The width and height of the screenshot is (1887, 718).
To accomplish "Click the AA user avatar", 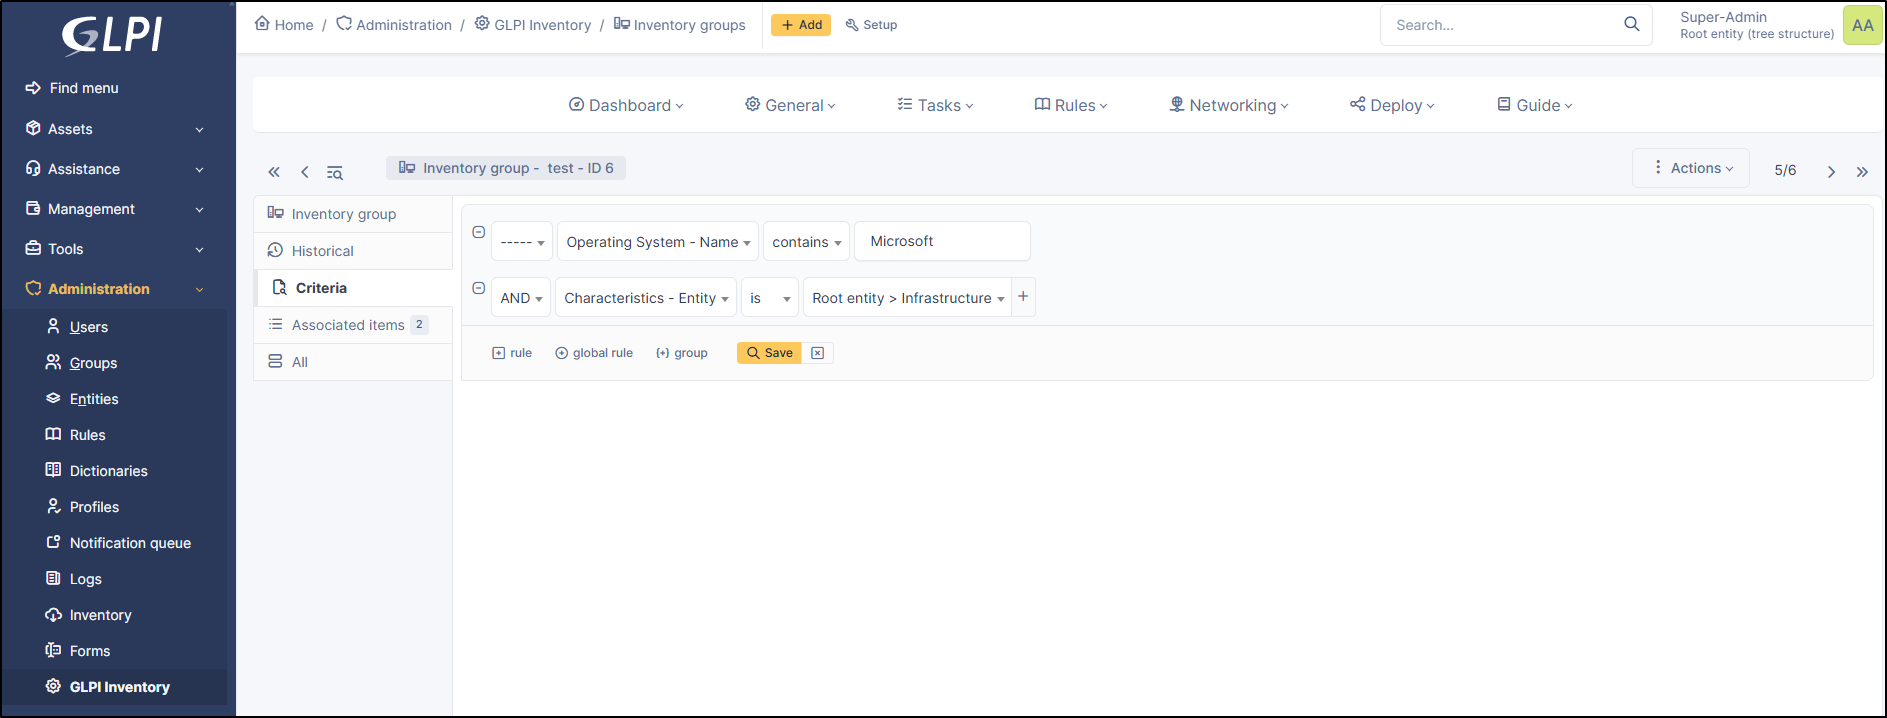I will pyautogui.click(x=1862, y=25).
